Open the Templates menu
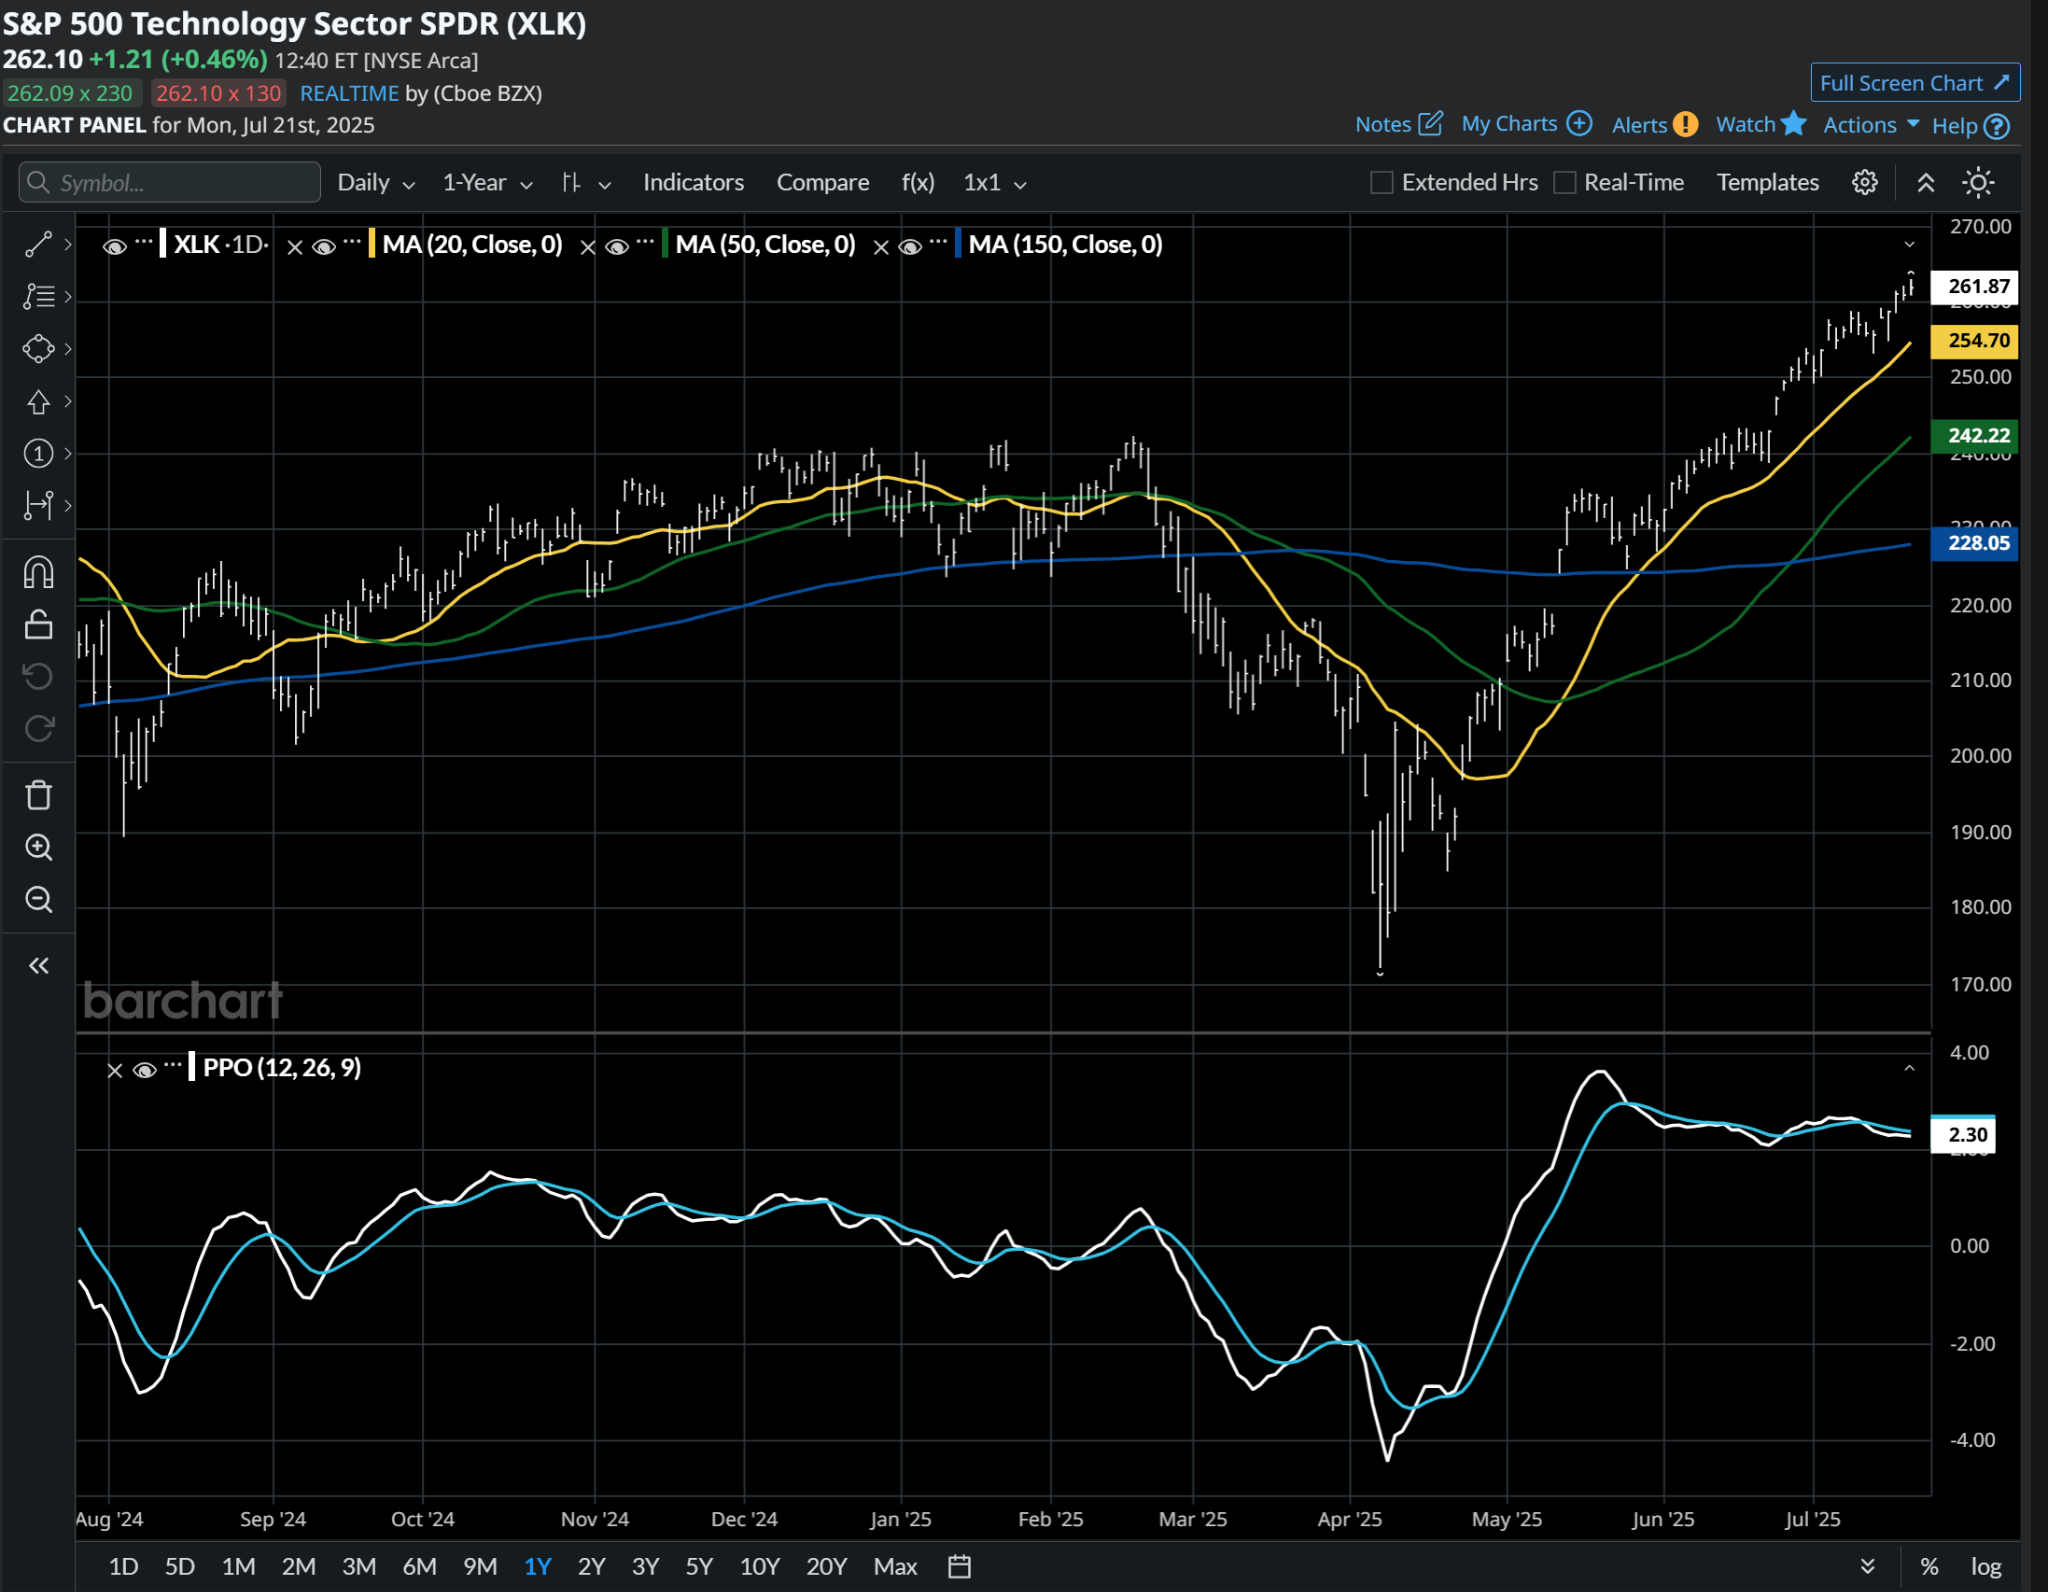2048x1592 pixels. click(x=1767, y=183)
